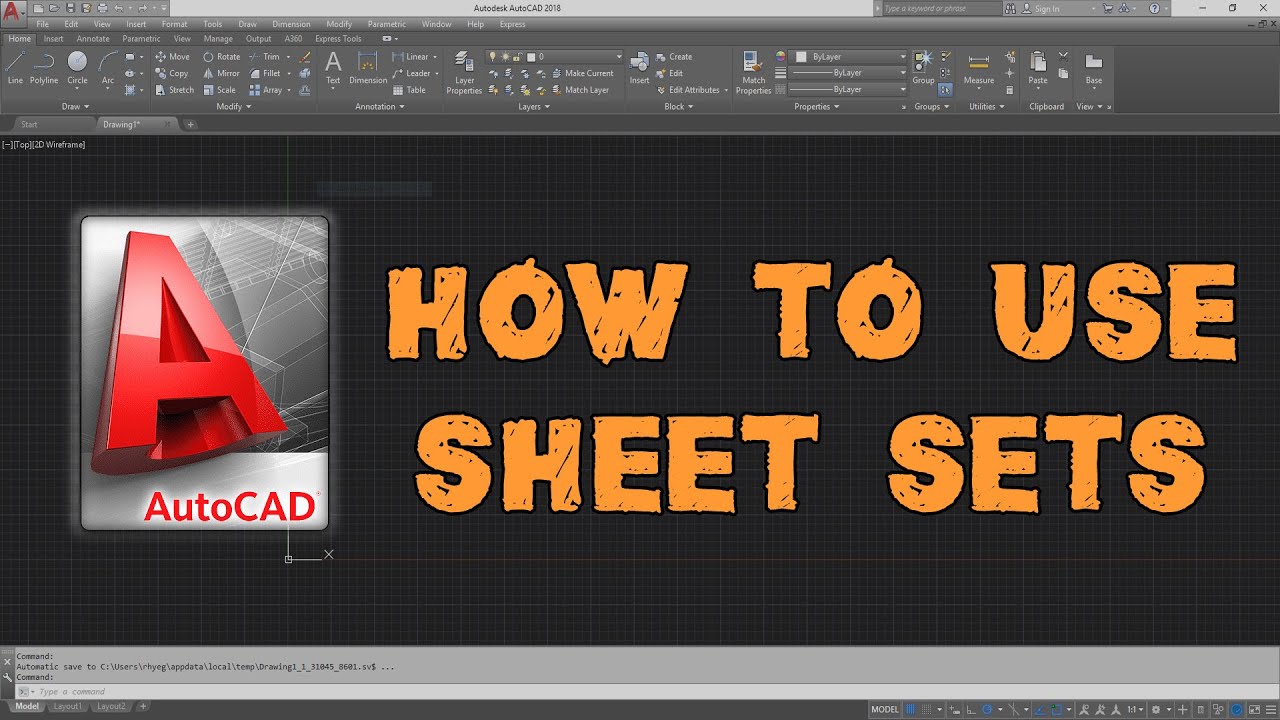This screenshot has height=720, width=1280.
Task: Open the Linear dimension dropdown arrow
Action: 435,57
